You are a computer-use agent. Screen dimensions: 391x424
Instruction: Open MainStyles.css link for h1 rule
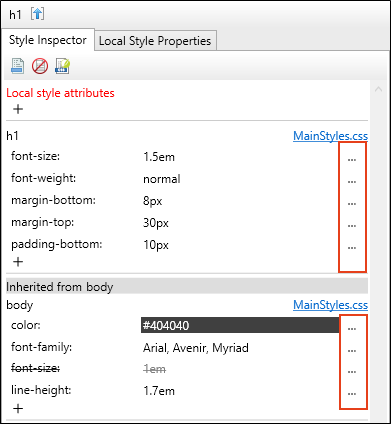coord(330,136)
